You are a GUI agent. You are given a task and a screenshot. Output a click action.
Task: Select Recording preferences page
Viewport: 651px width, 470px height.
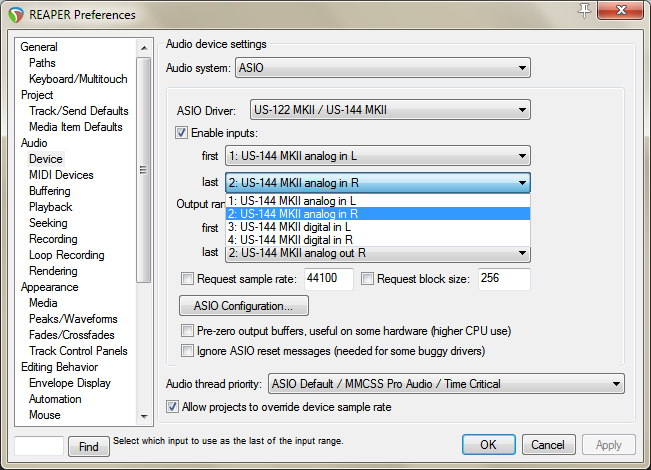[53, 239]
